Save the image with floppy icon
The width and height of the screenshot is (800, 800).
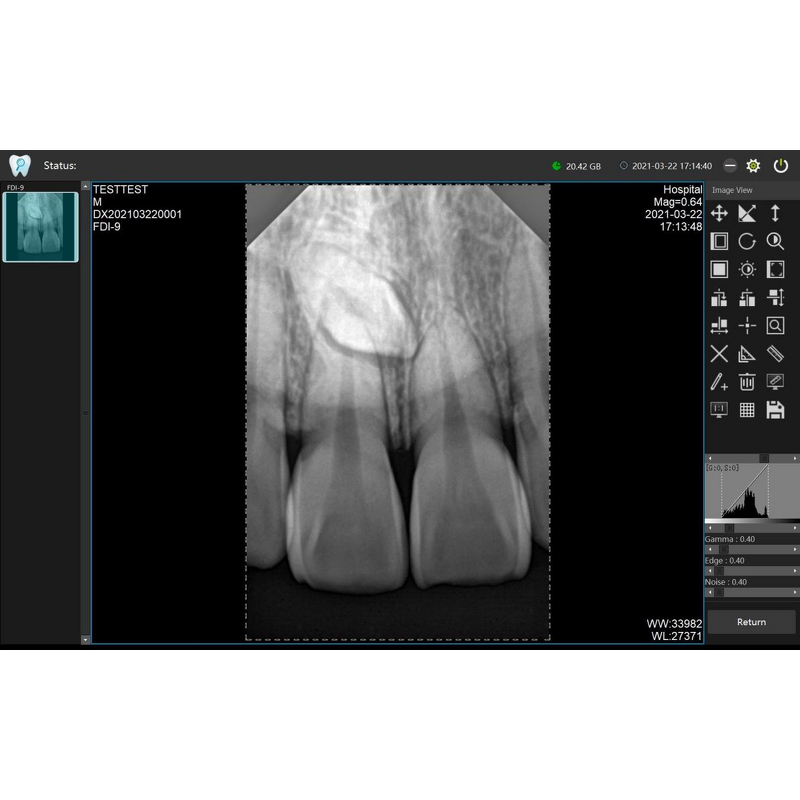(776, 408)
